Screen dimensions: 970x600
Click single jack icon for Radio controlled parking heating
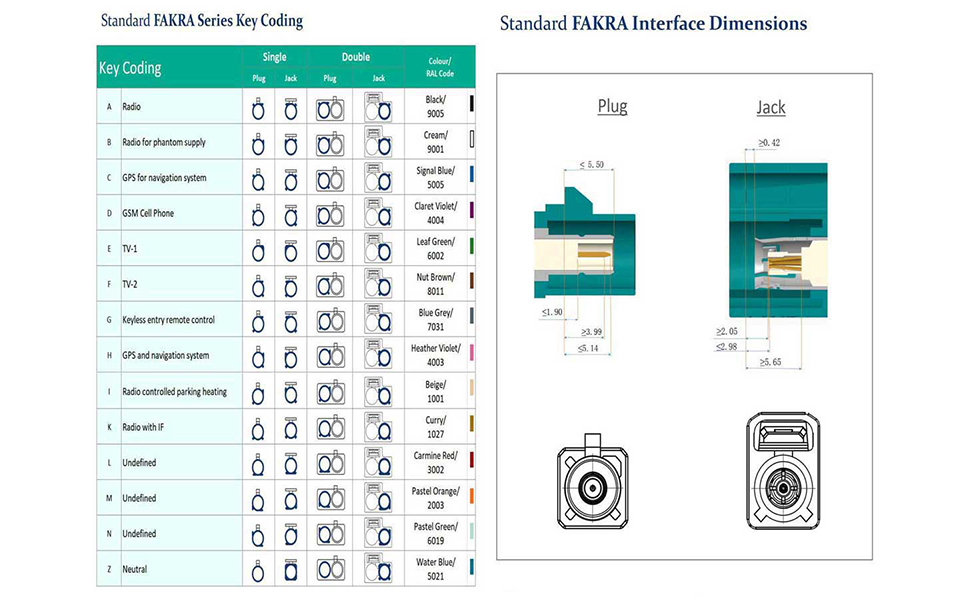(x=291, y=393)
